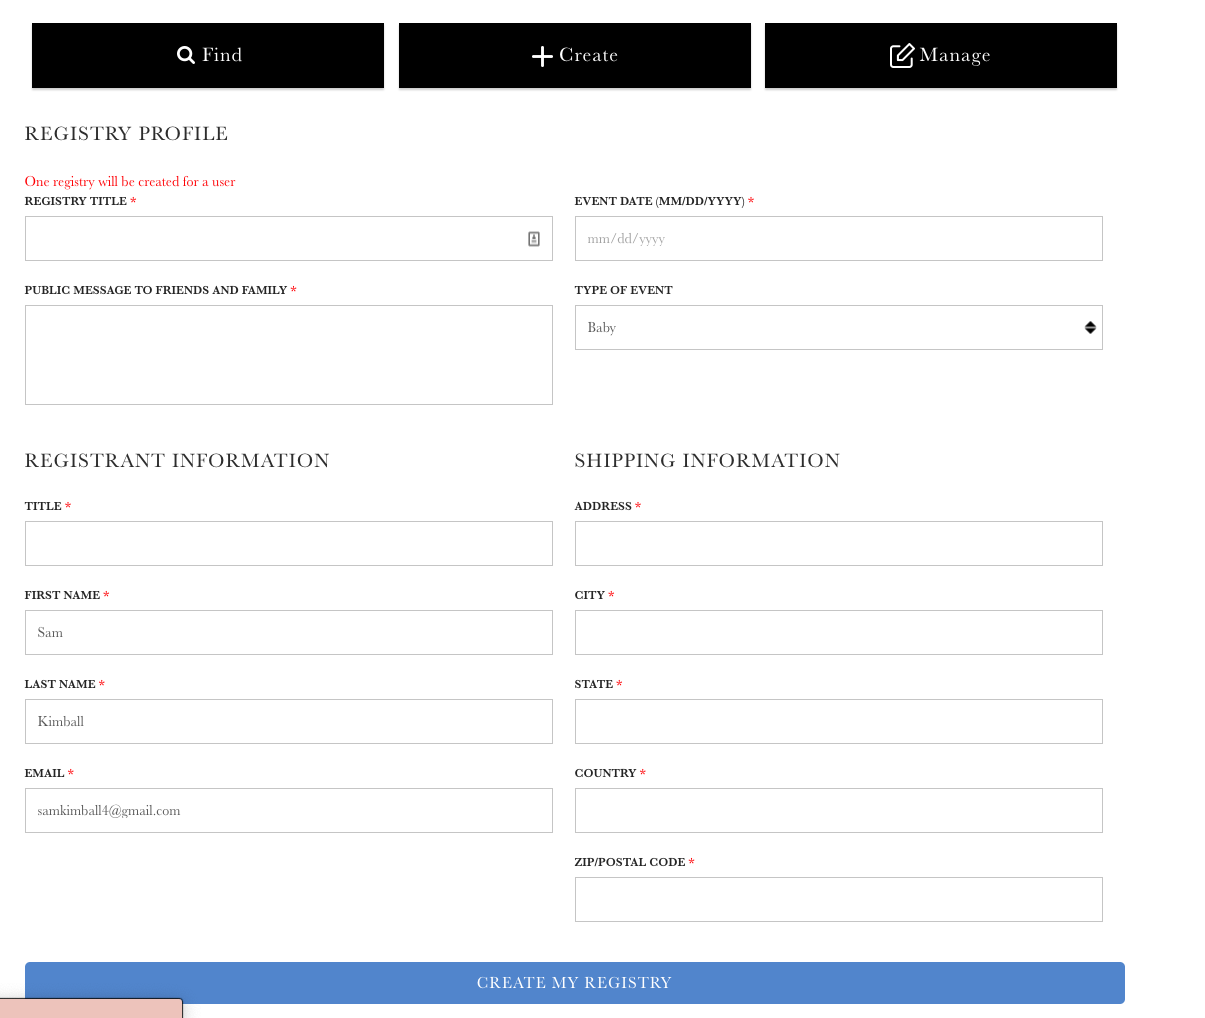Click the Zip/Postal Code label

click(x=634, y=862)
